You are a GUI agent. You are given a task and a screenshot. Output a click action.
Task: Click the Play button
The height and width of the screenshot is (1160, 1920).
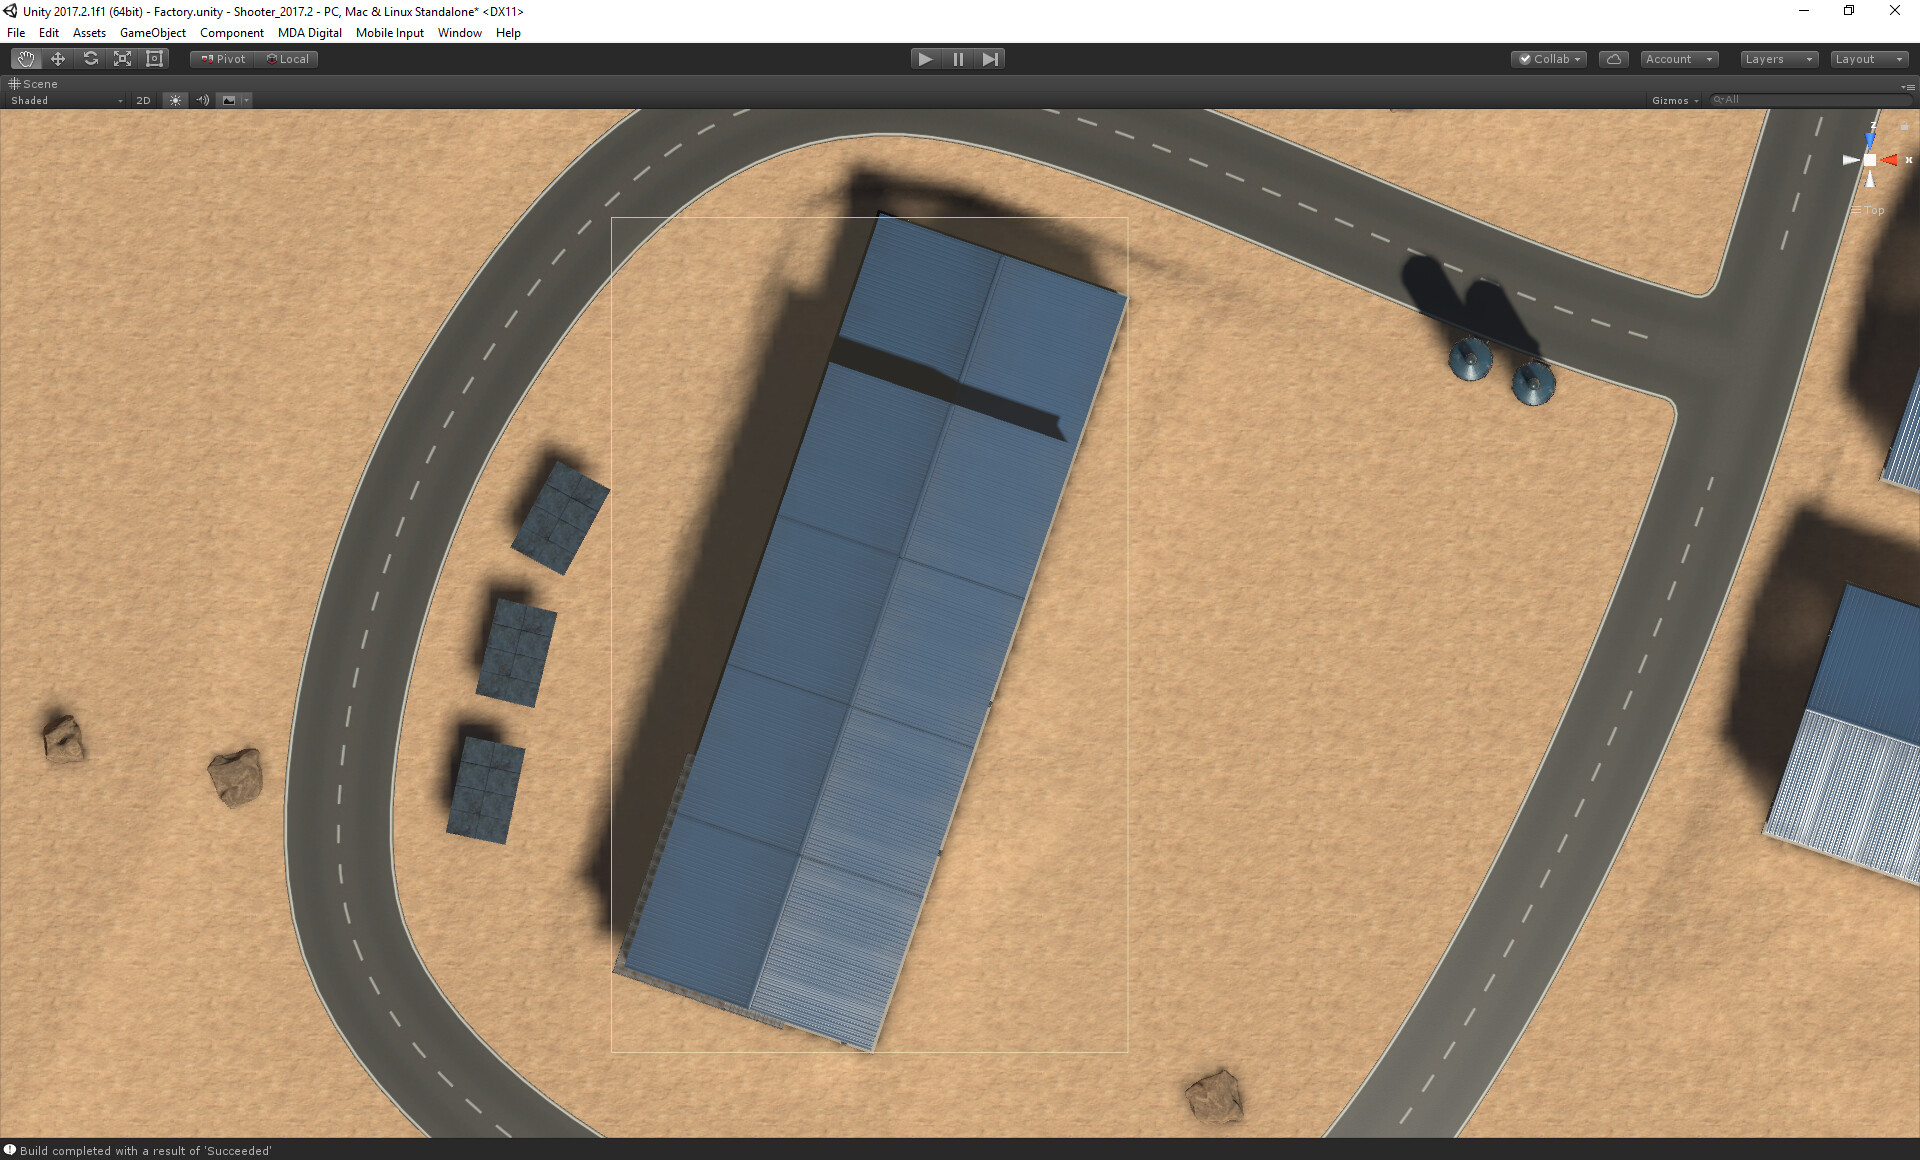click(925, 59)
